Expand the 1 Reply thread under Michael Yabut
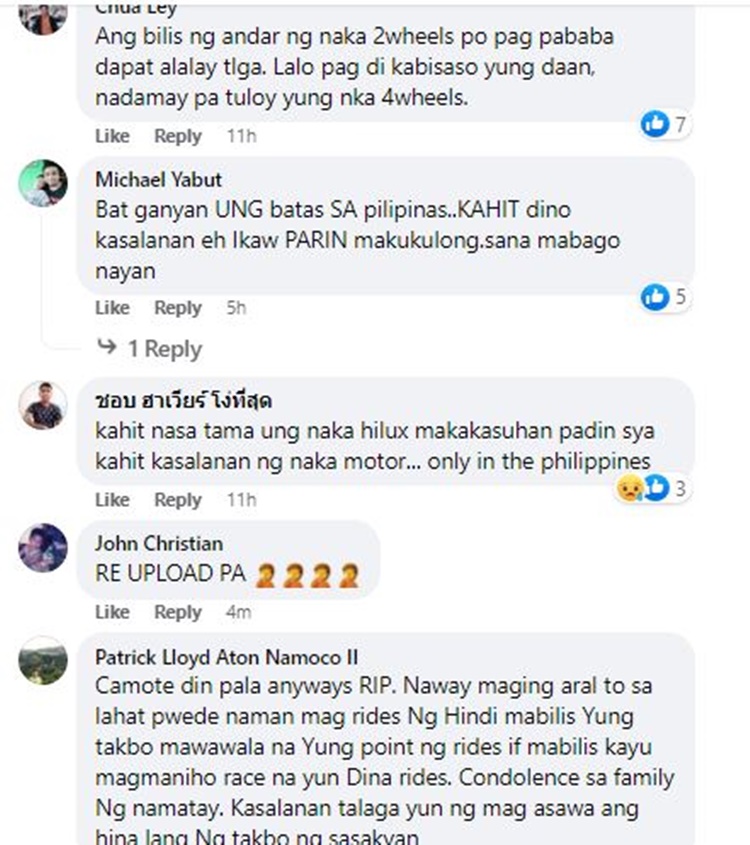Viewport: 750px width, 845px height. pos(165,349)
